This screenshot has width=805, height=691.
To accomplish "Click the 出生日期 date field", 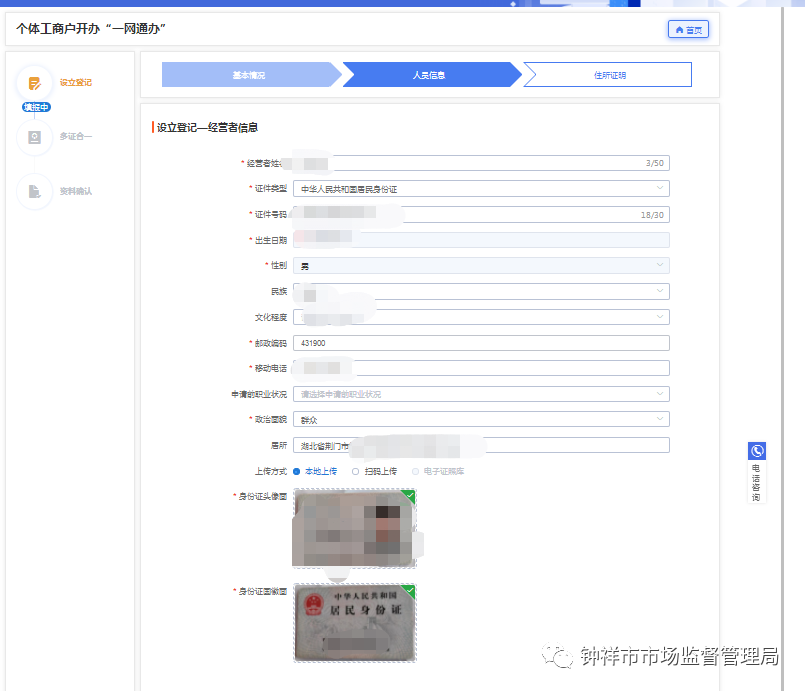I will (x=480, y=239).
